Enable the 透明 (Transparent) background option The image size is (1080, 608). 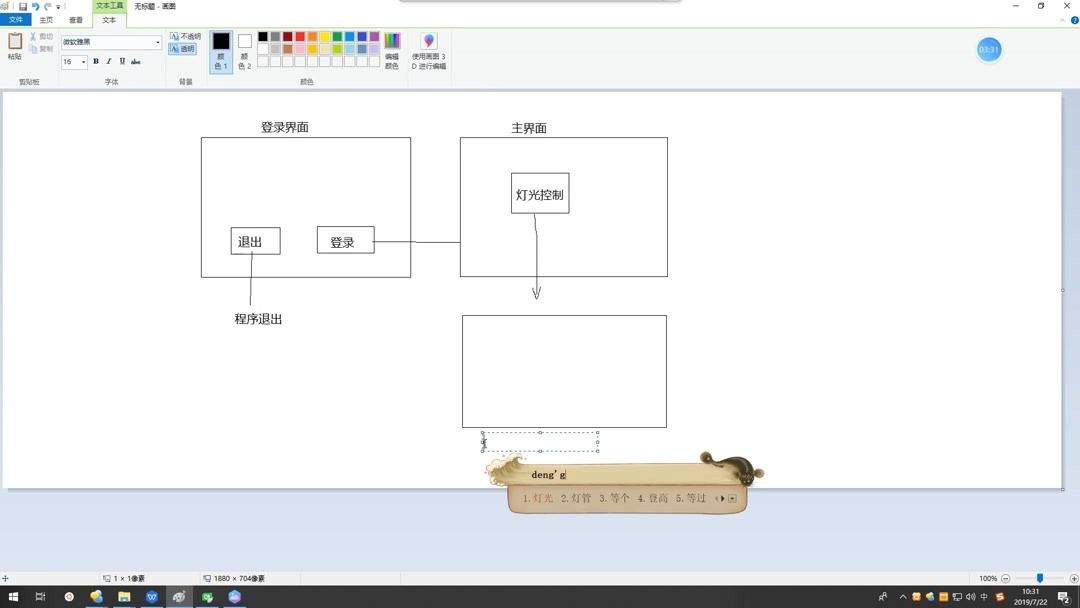tap(183, 48)
